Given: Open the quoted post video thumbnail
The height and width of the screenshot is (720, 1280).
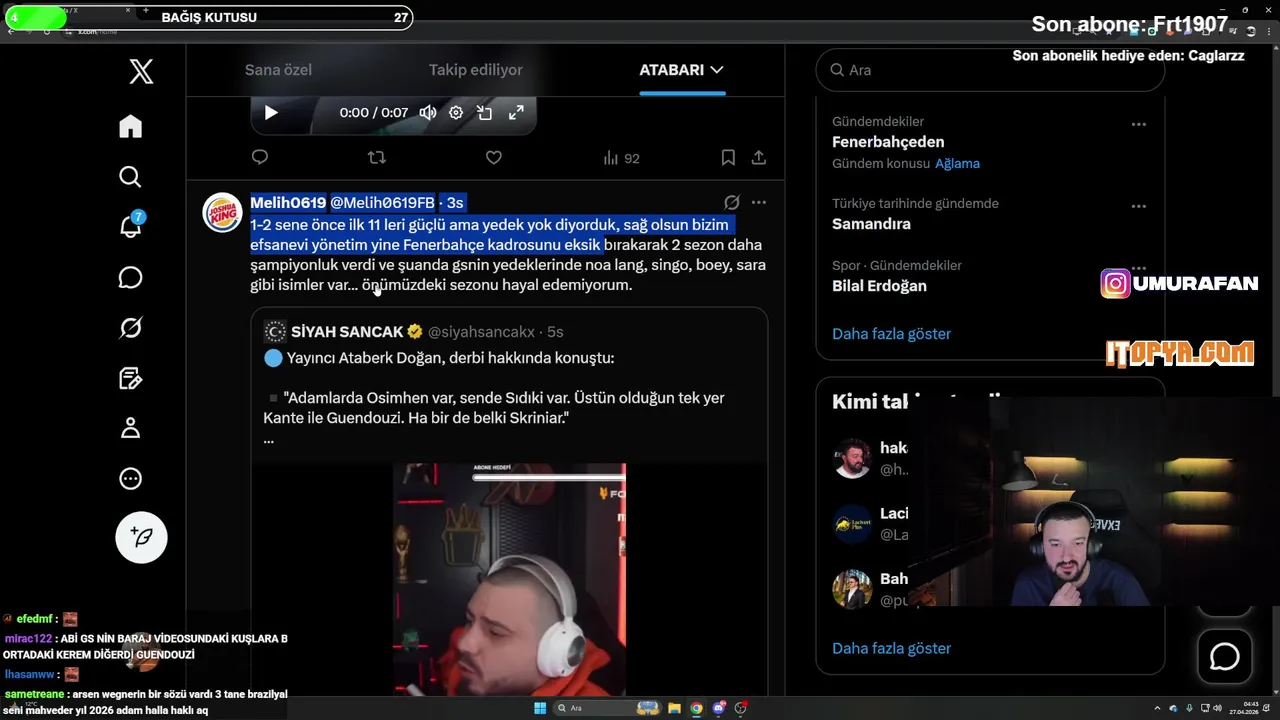Looking at the screenshot, I should [509, 579].
